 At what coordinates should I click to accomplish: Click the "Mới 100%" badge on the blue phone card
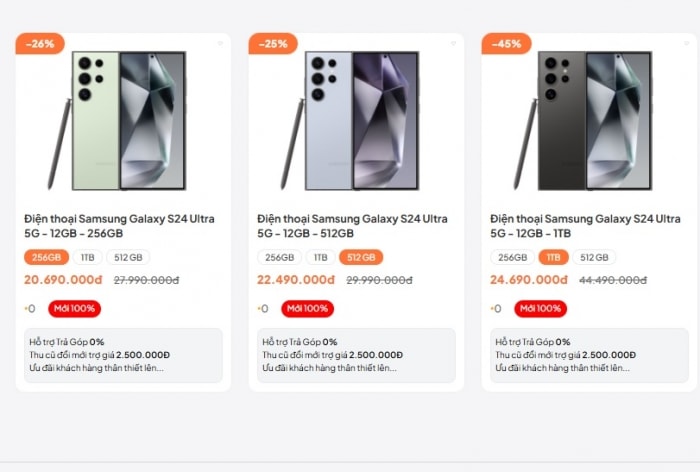[x=308, y=309]
